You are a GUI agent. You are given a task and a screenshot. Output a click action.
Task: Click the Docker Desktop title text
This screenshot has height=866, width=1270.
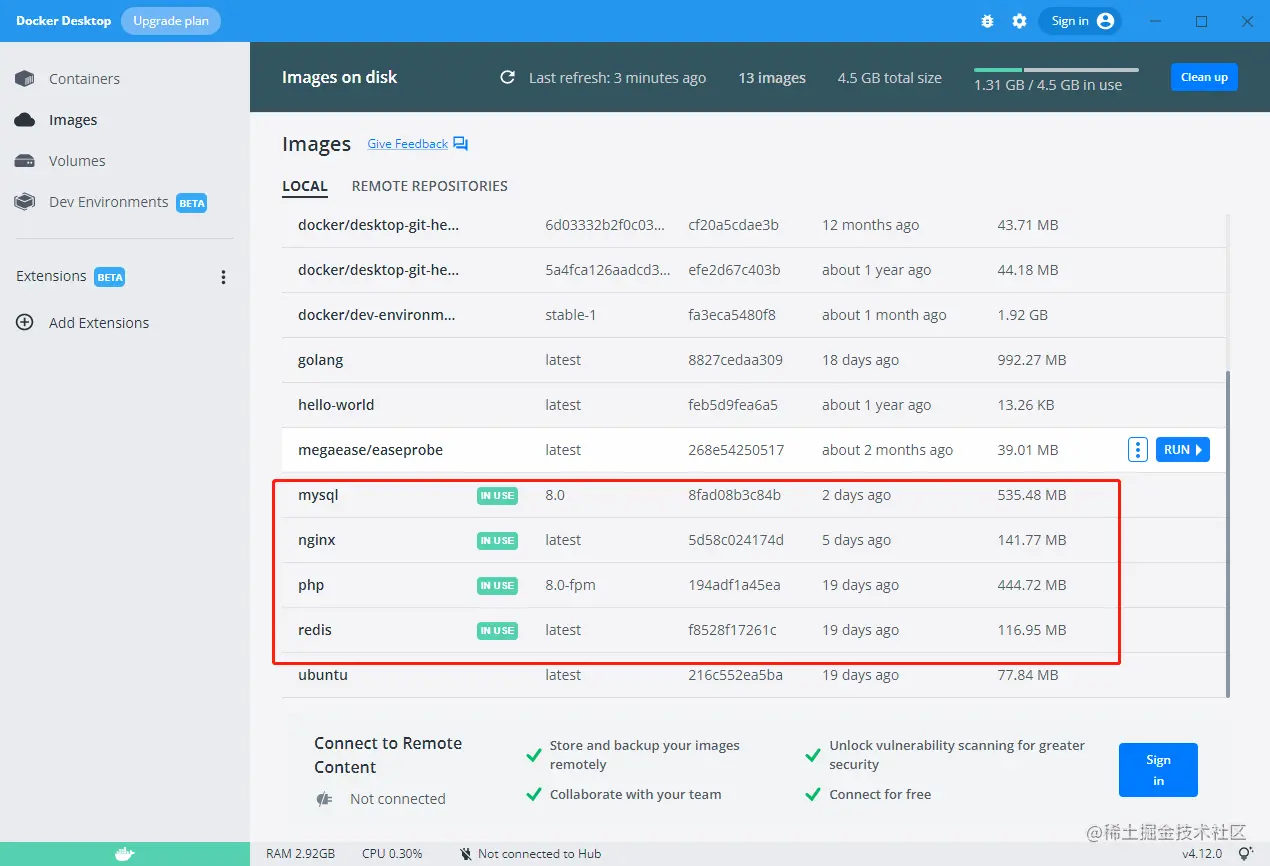63,21
